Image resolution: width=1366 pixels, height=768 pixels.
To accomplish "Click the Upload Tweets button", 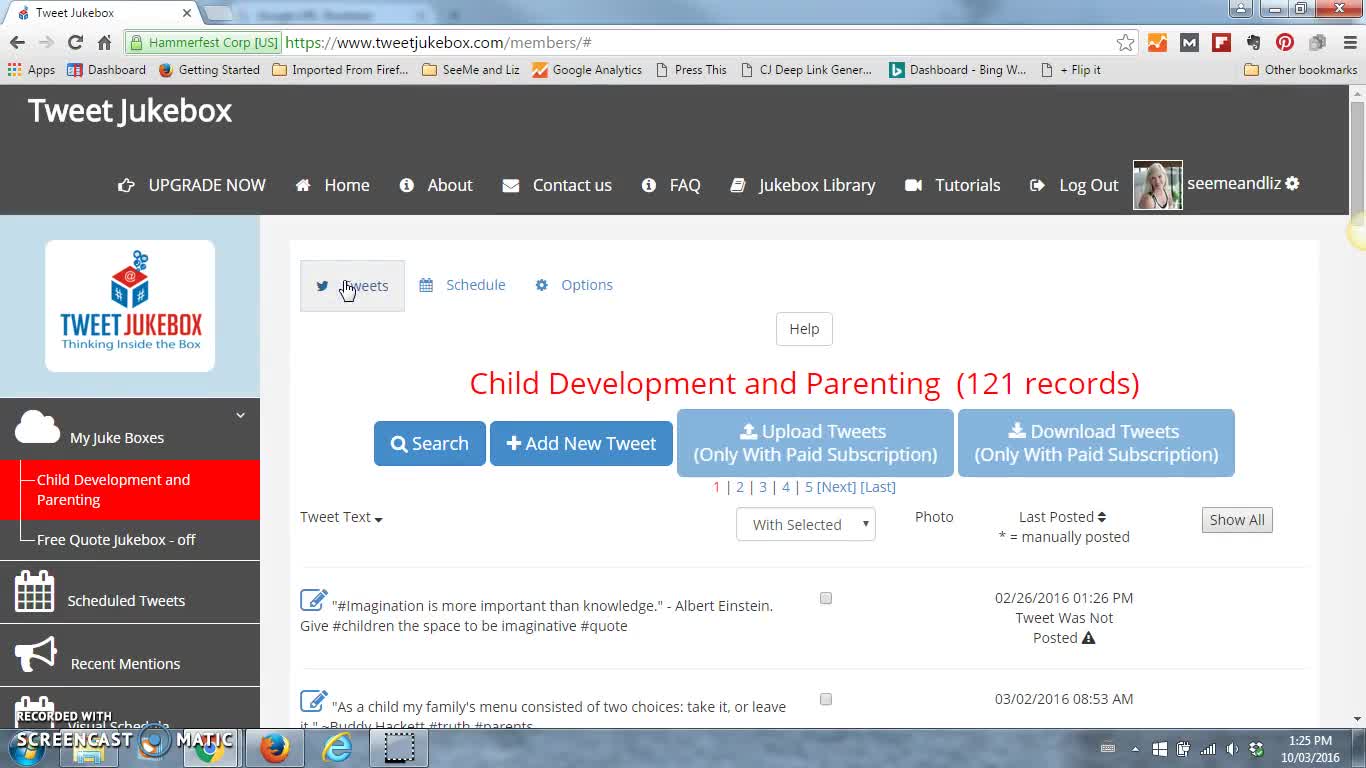I will pos(815,443).
